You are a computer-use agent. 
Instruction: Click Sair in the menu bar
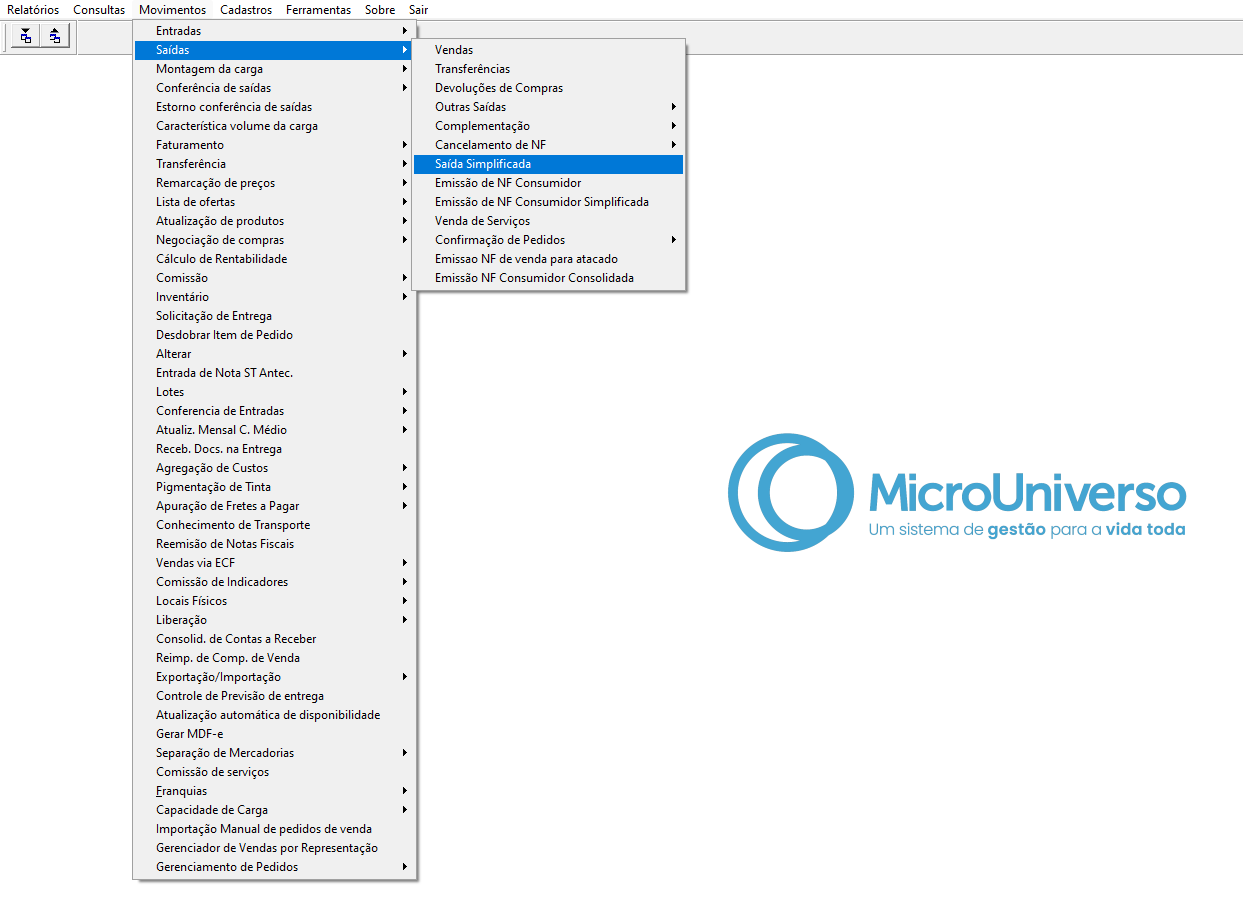[x=418, y=10]
